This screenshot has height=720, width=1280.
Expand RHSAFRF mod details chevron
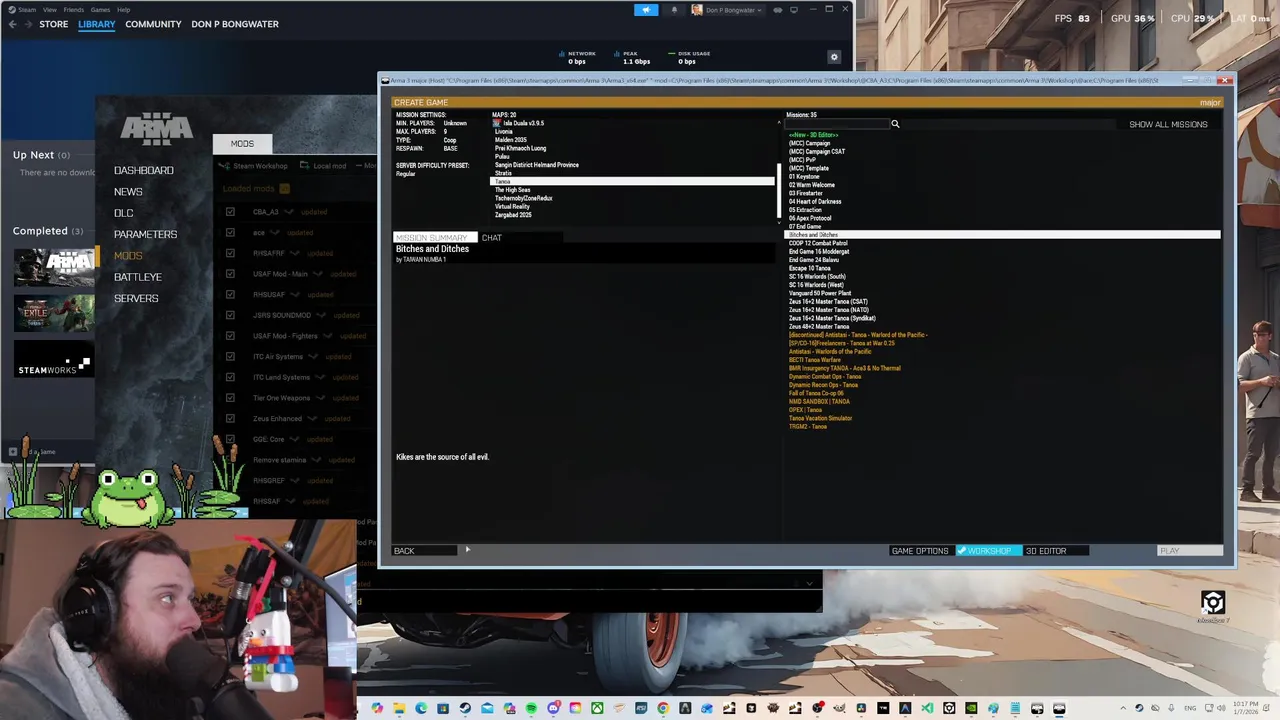tap(296, 253)
